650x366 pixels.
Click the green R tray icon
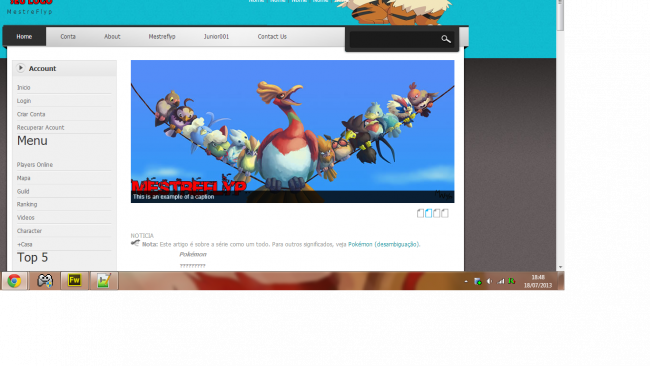click(x=512, y=281)
